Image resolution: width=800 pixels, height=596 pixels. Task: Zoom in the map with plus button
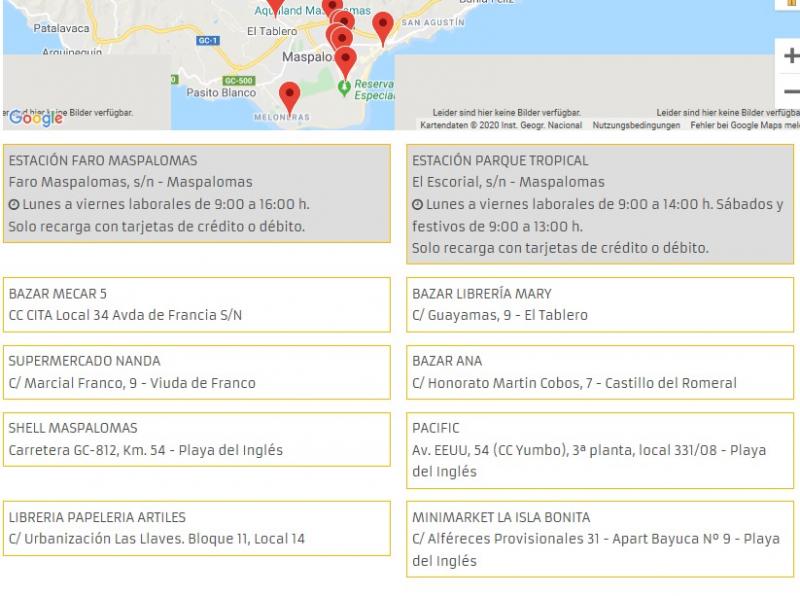(790, 56)
